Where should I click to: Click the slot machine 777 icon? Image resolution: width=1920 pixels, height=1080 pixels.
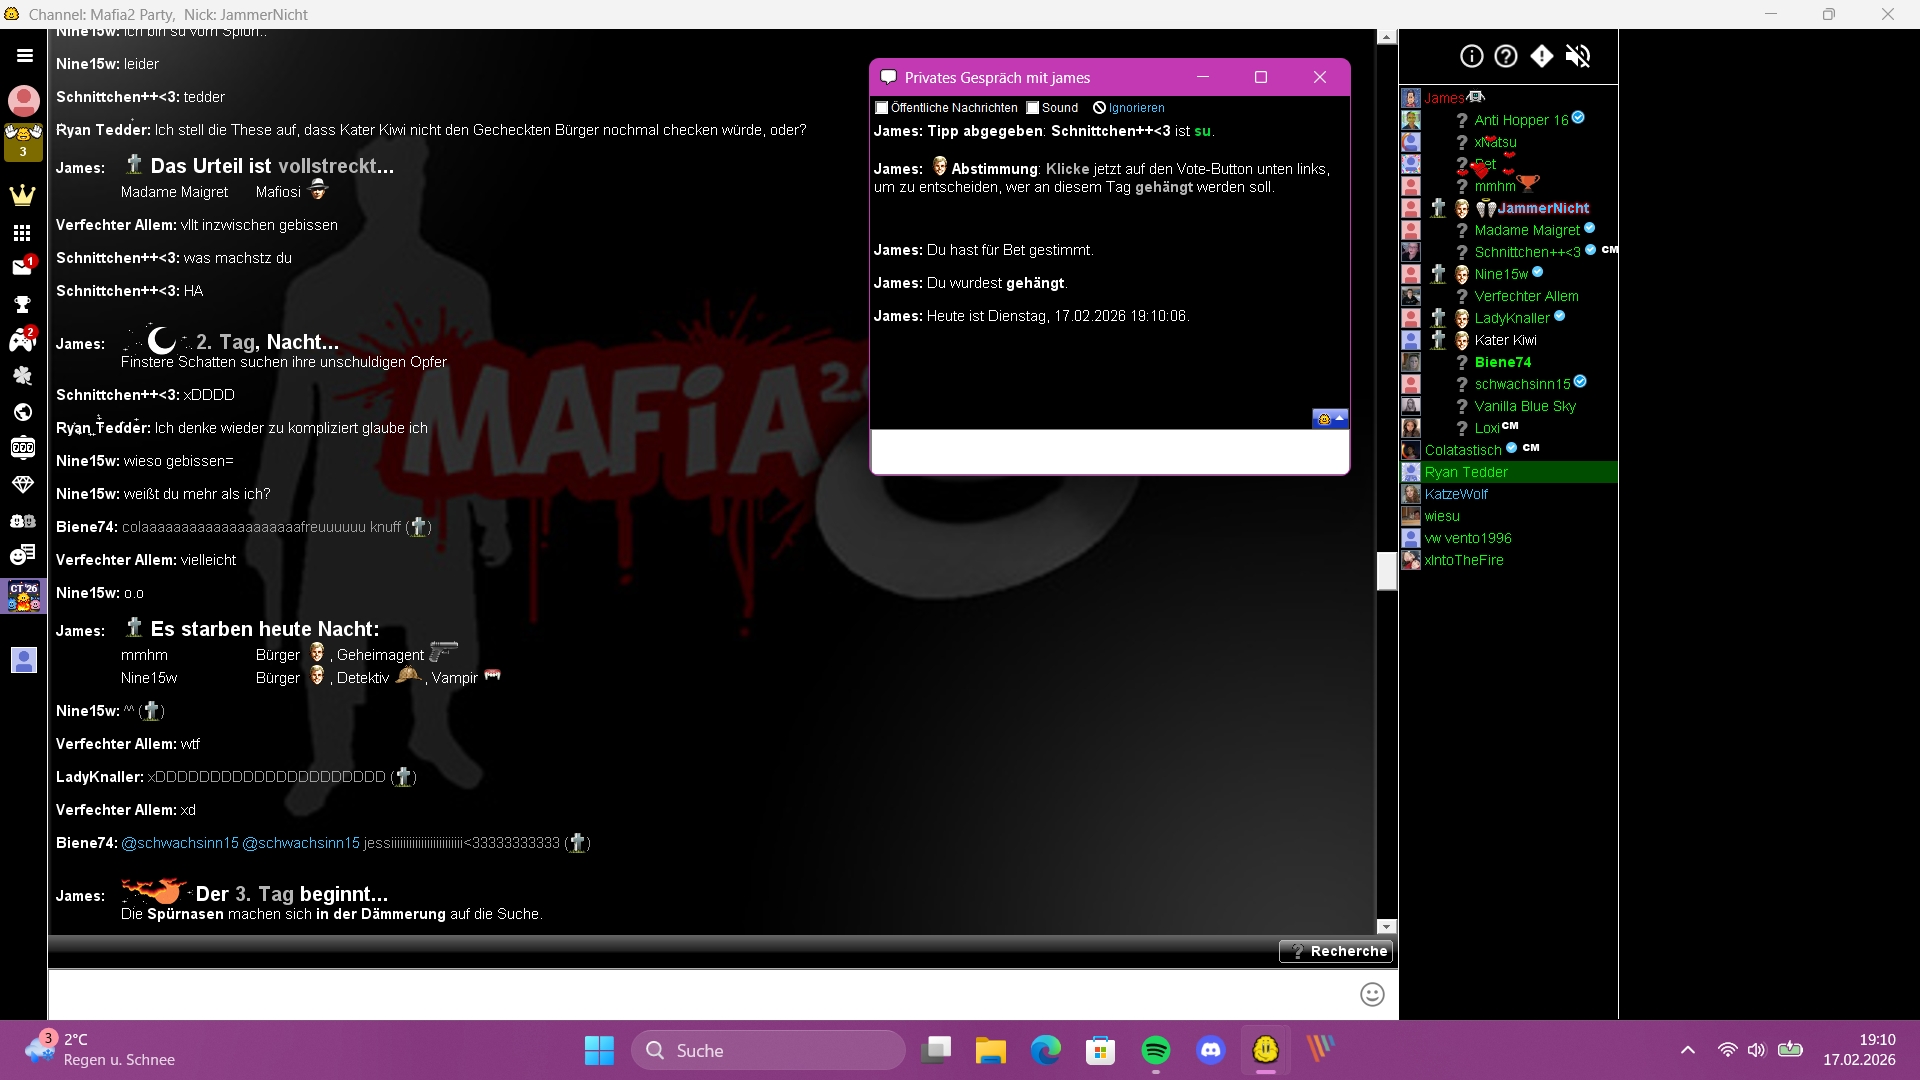(22, 448)
